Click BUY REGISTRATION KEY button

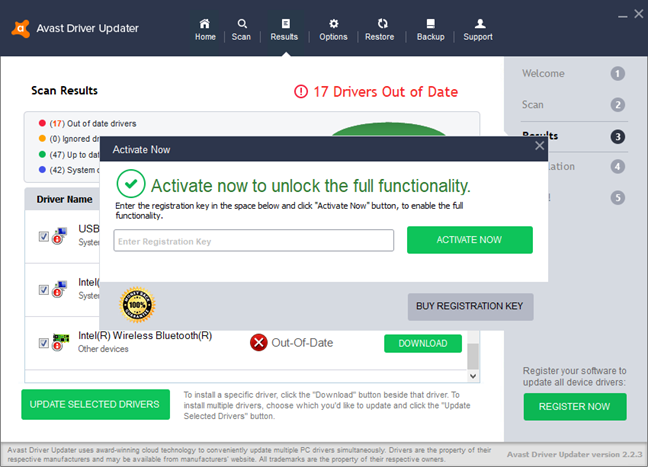[x=470, y=307]
